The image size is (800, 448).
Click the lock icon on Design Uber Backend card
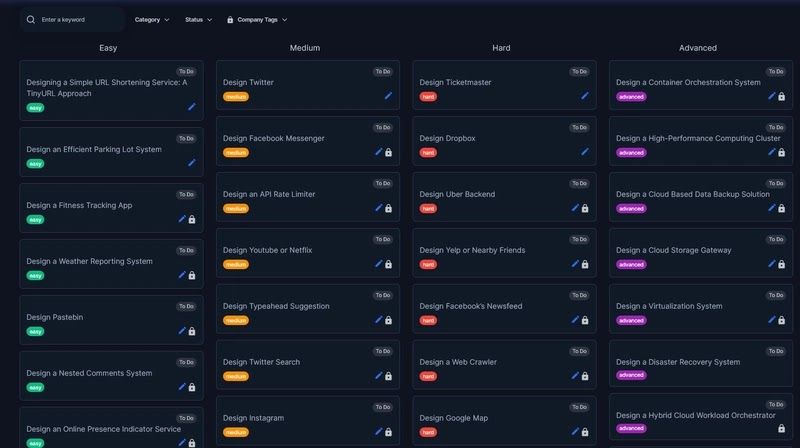[585, 209]
